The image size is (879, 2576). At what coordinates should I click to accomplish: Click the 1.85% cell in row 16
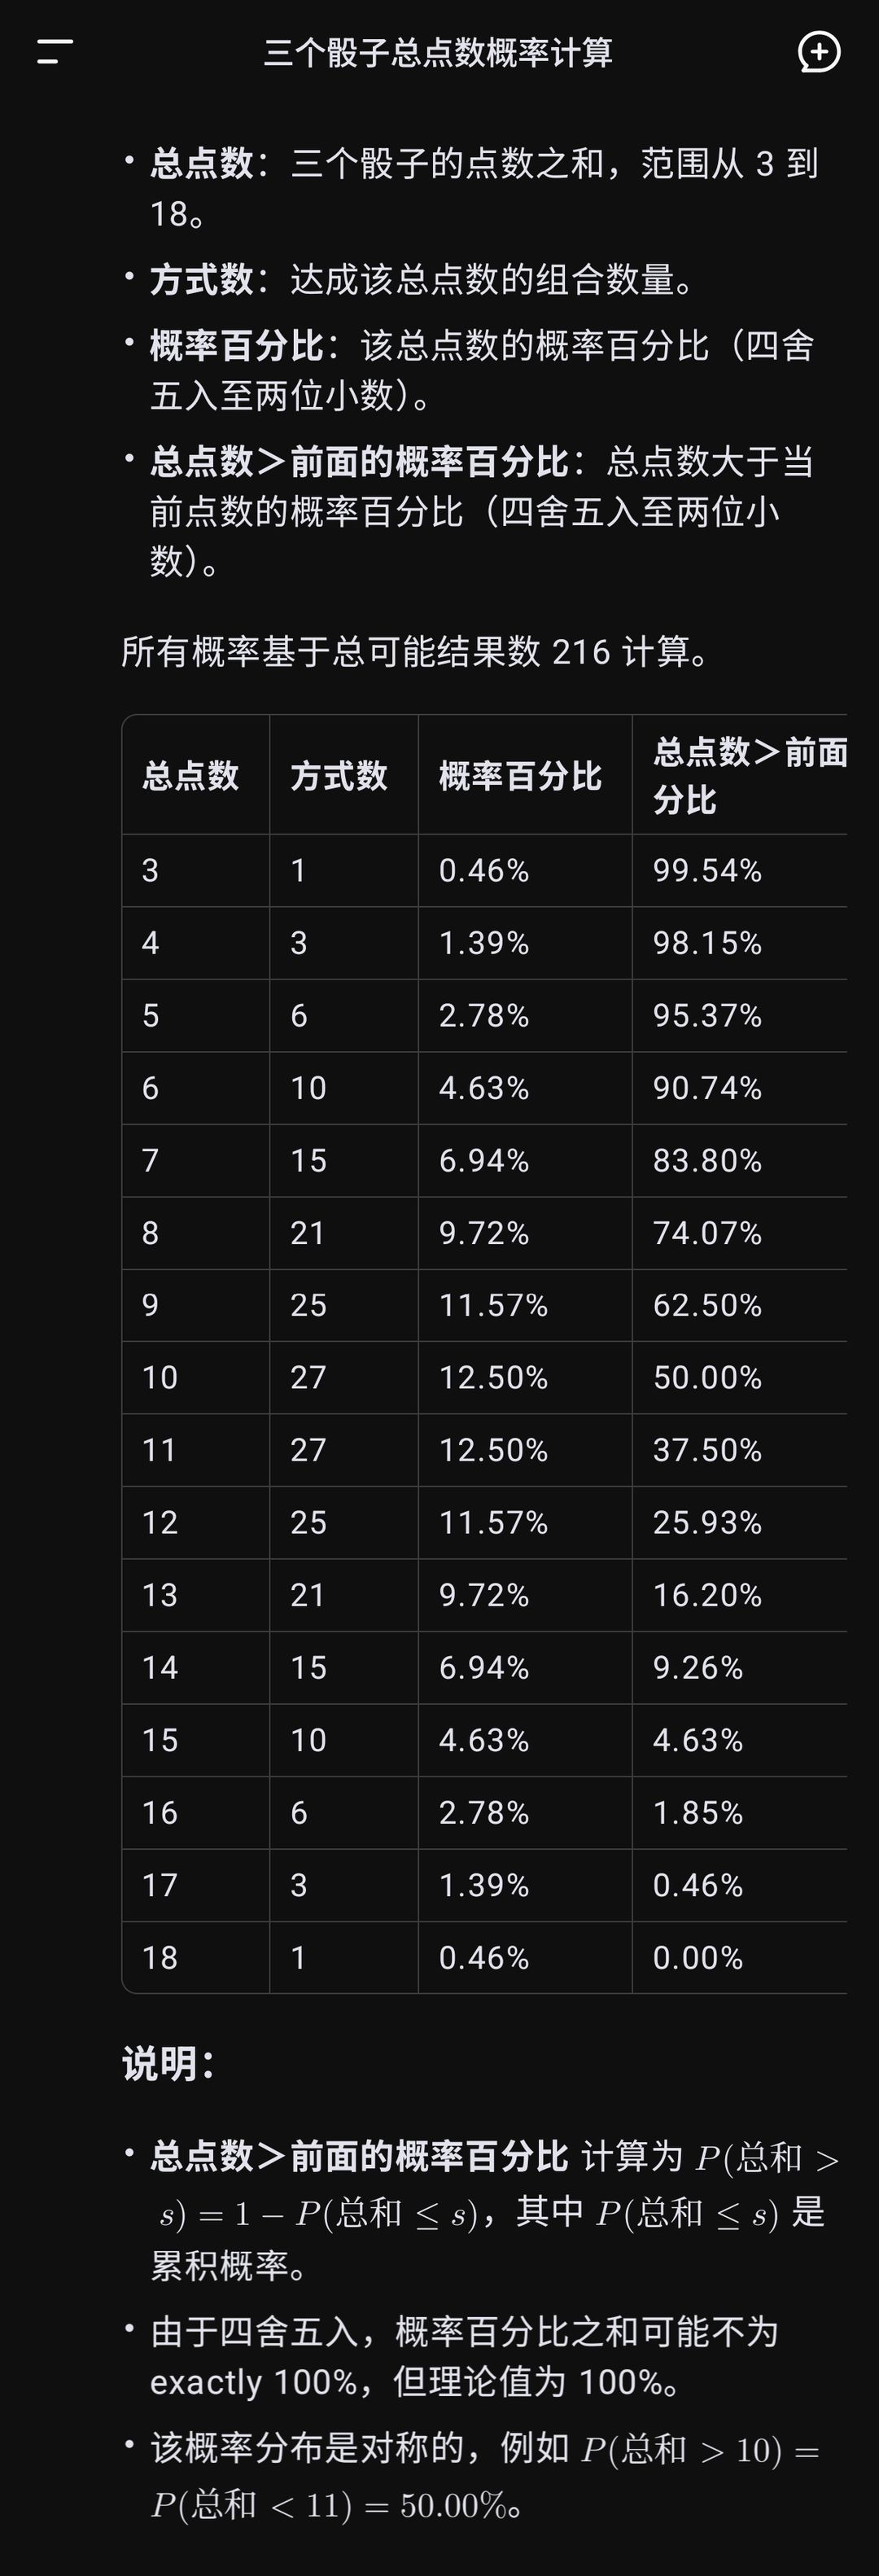click(697, 1813)
